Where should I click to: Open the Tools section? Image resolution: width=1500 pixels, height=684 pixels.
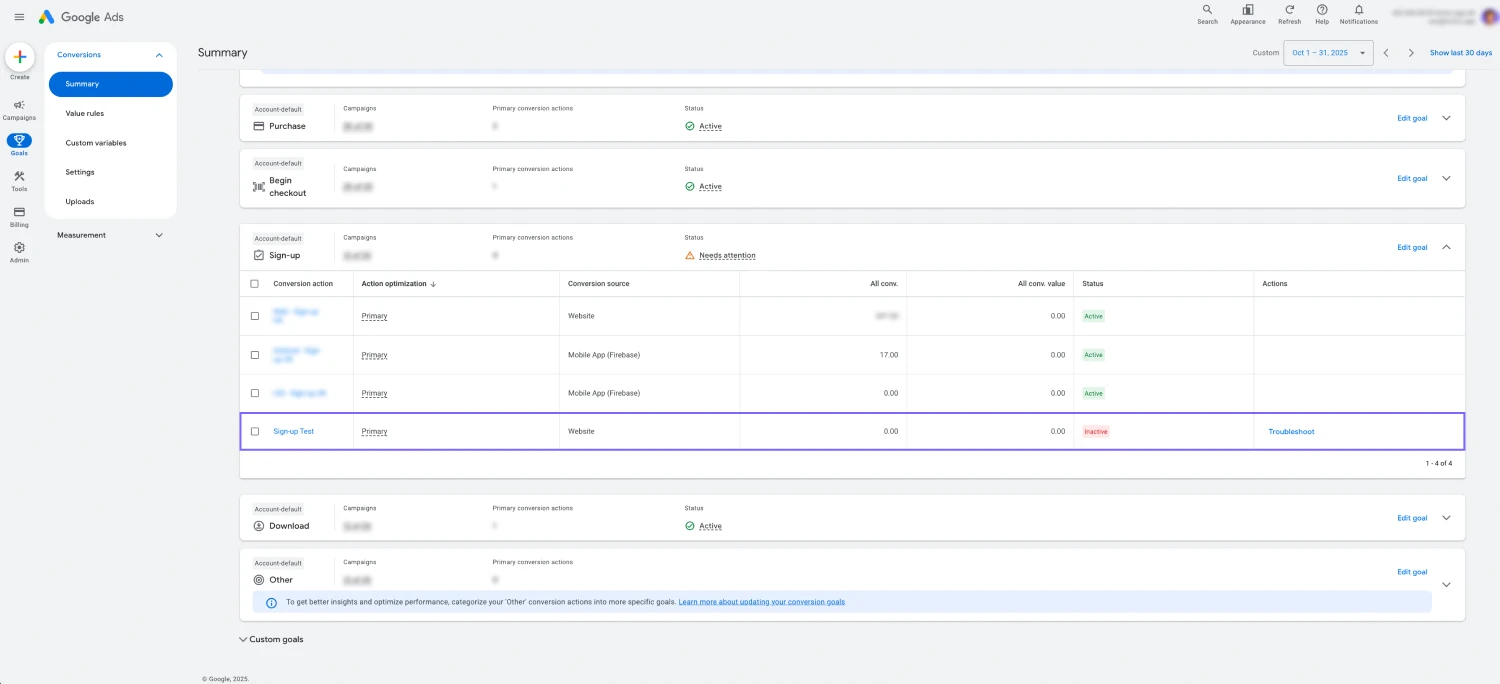(x=19, y=180)
